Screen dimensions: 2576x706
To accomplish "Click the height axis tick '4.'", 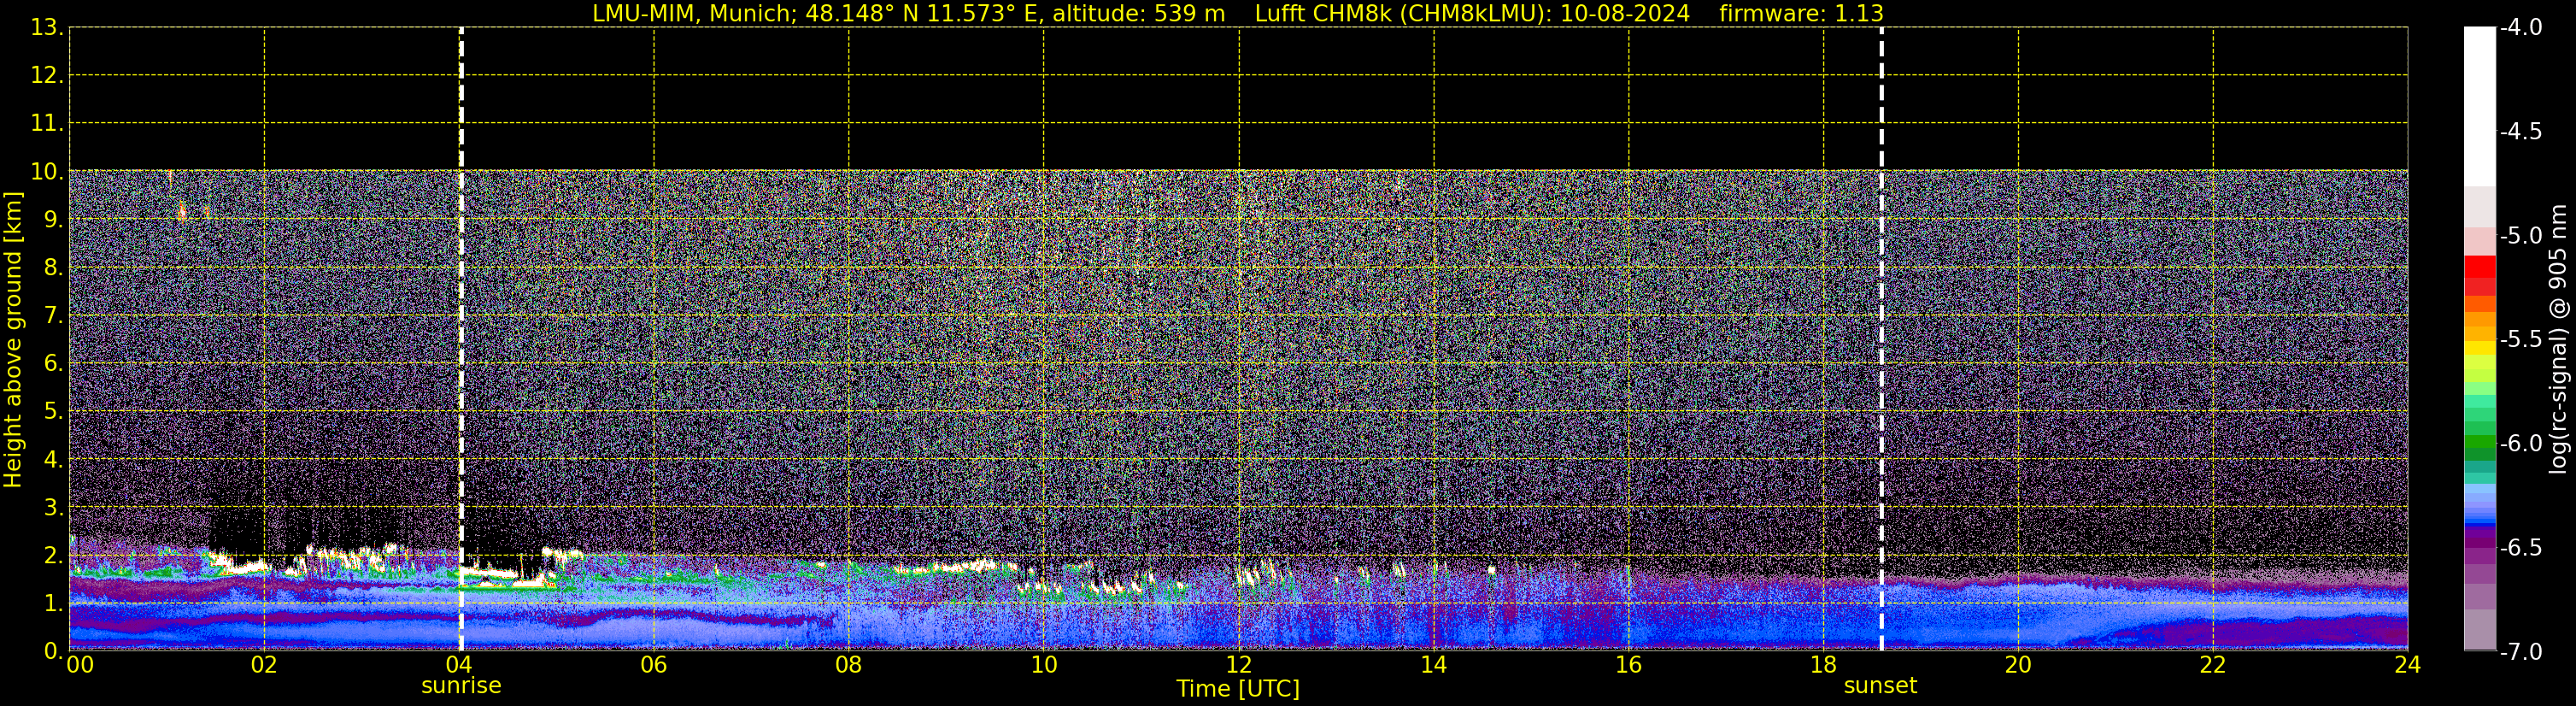I will [53, 459].
